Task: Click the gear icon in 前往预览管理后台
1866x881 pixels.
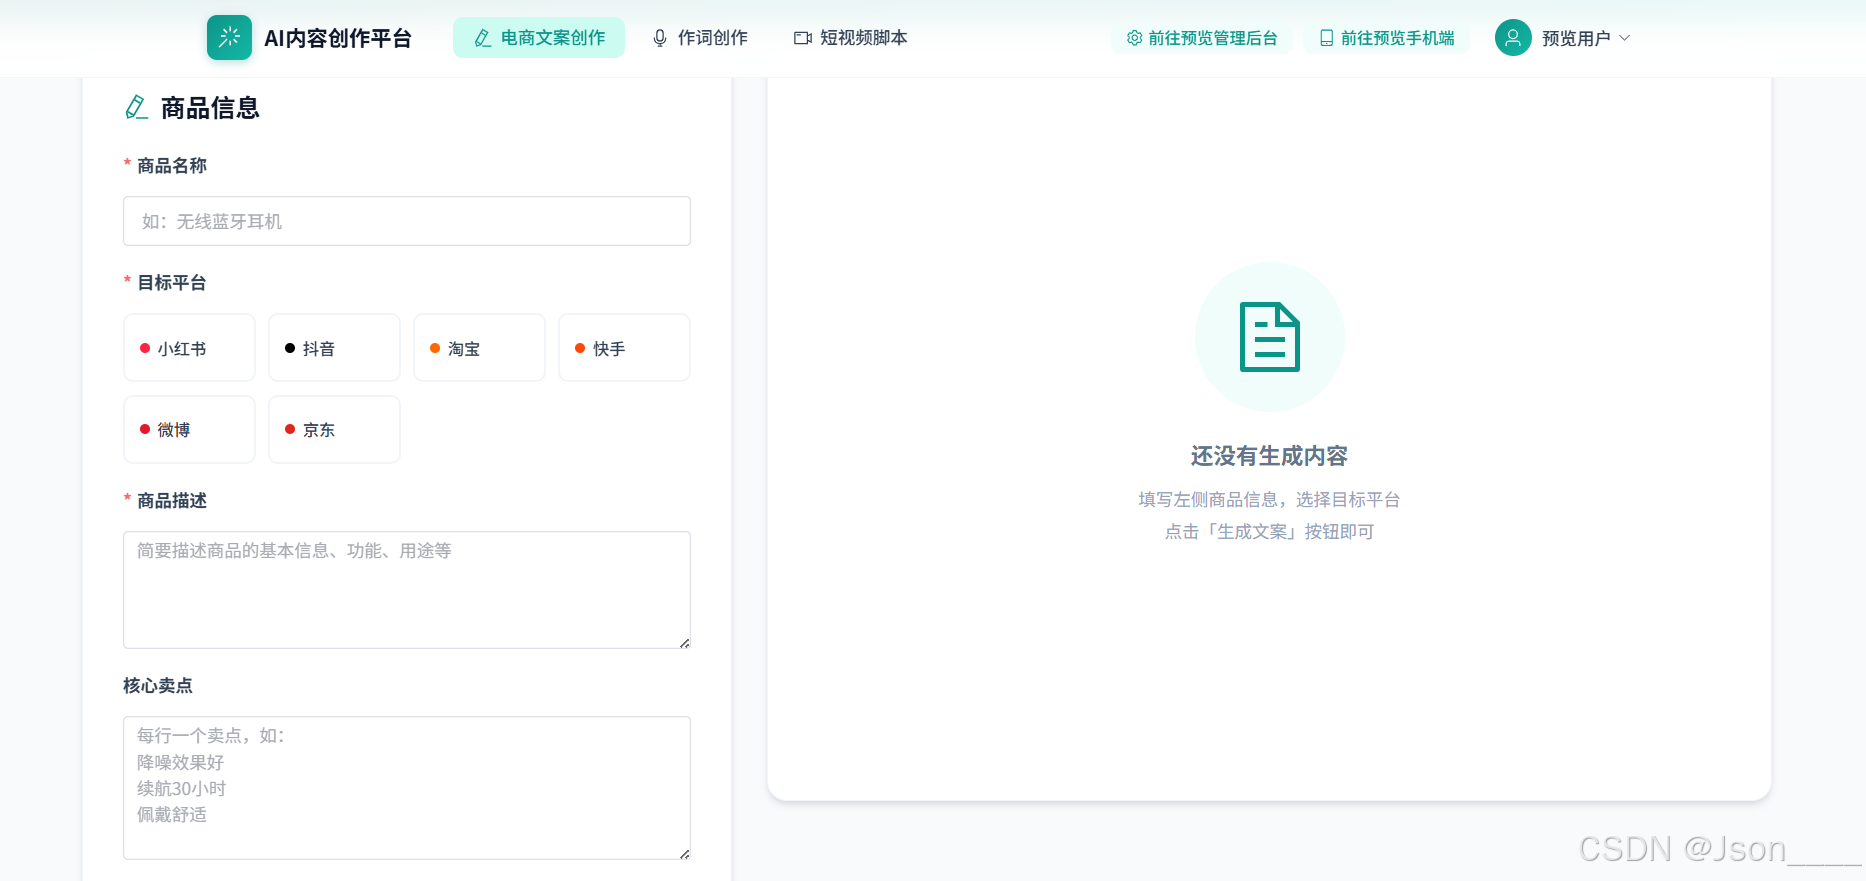Action: [1134, 38]
